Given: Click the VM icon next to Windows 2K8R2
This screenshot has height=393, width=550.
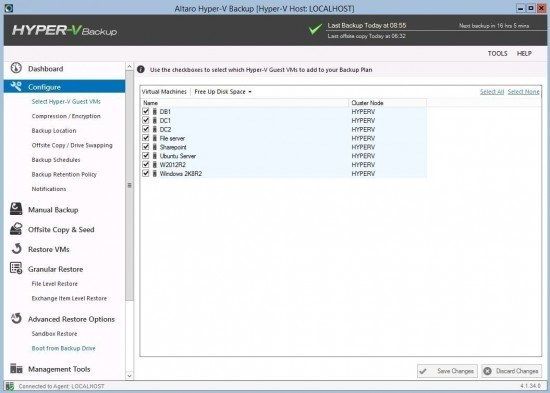Looking at the screenshot, I should pos(155,173).
